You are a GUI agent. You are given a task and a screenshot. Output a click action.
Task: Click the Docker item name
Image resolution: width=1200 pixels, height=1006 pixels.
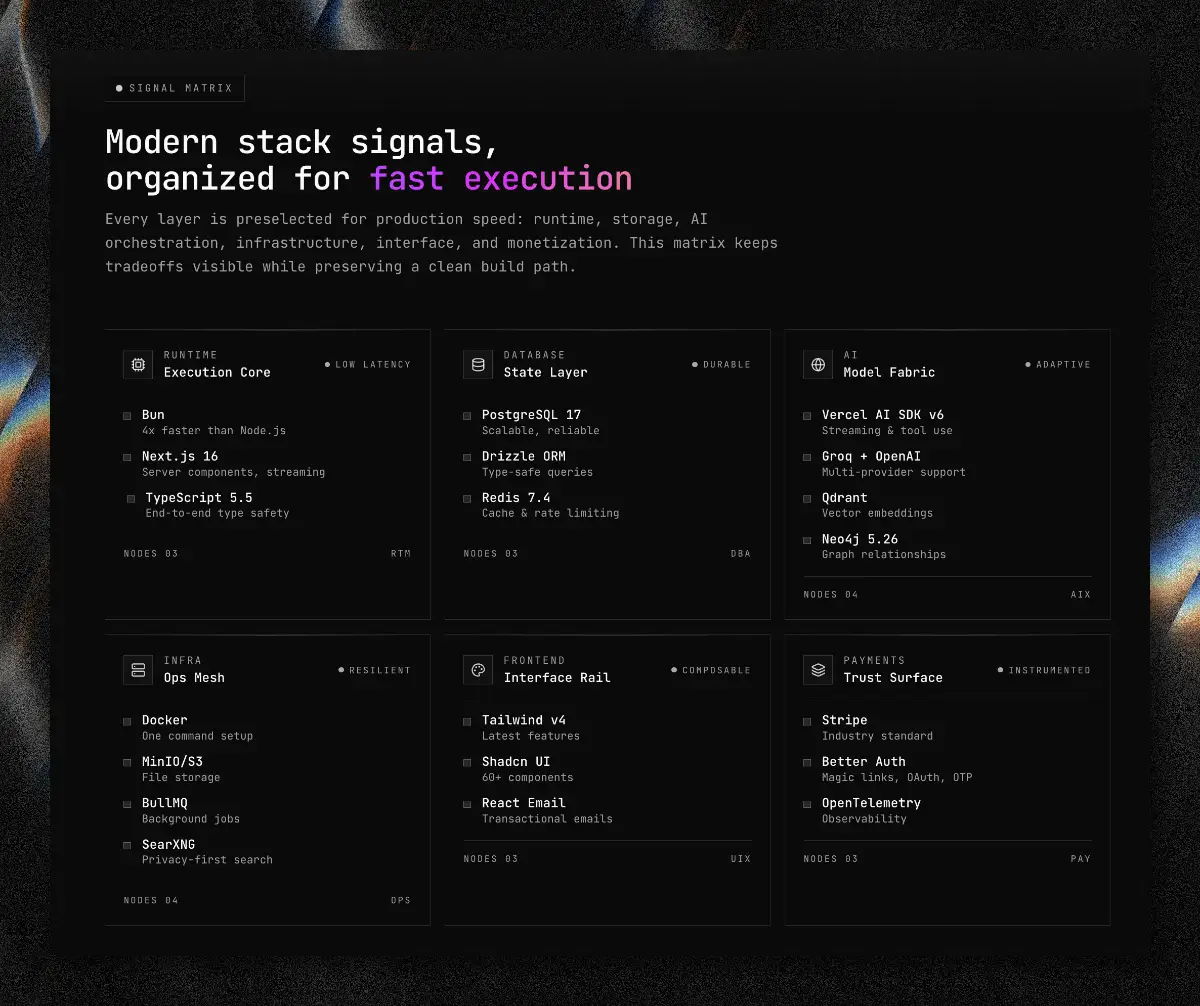[x=165, y=720]
